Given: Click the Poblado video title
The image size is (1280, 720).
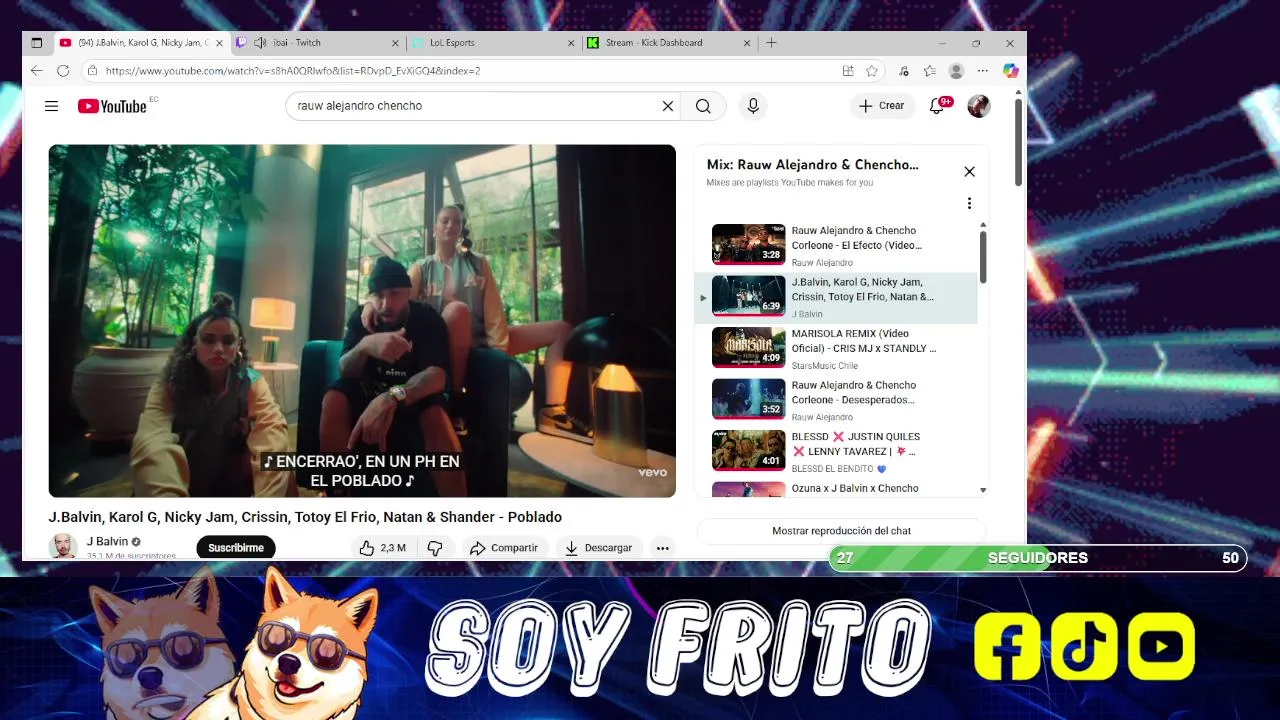Looking at the screenshot, I should click(x=305, y=517).
